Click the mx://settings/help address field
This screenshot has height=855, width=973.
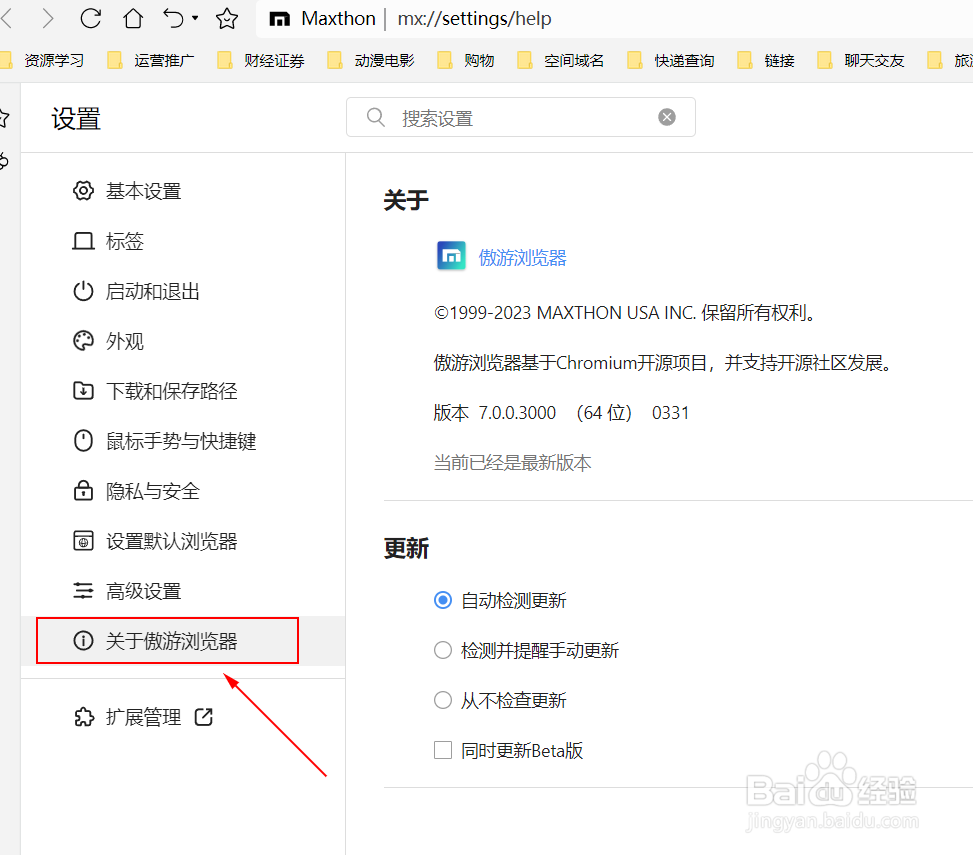[x=474, y=19]
